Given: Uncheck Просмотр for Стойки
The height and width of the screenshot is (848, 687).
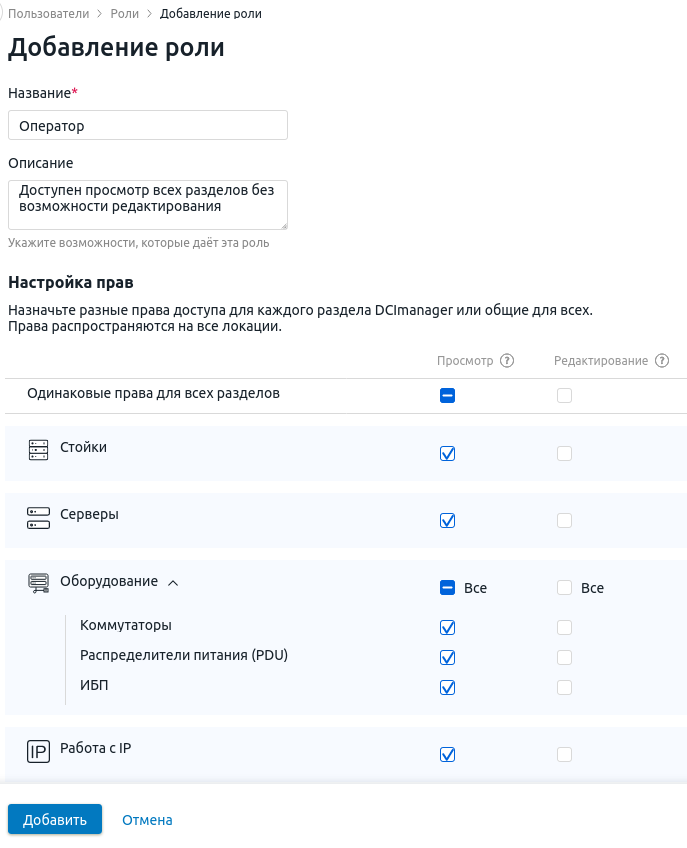Looking at the screenshot, I should tap(447, 453).
